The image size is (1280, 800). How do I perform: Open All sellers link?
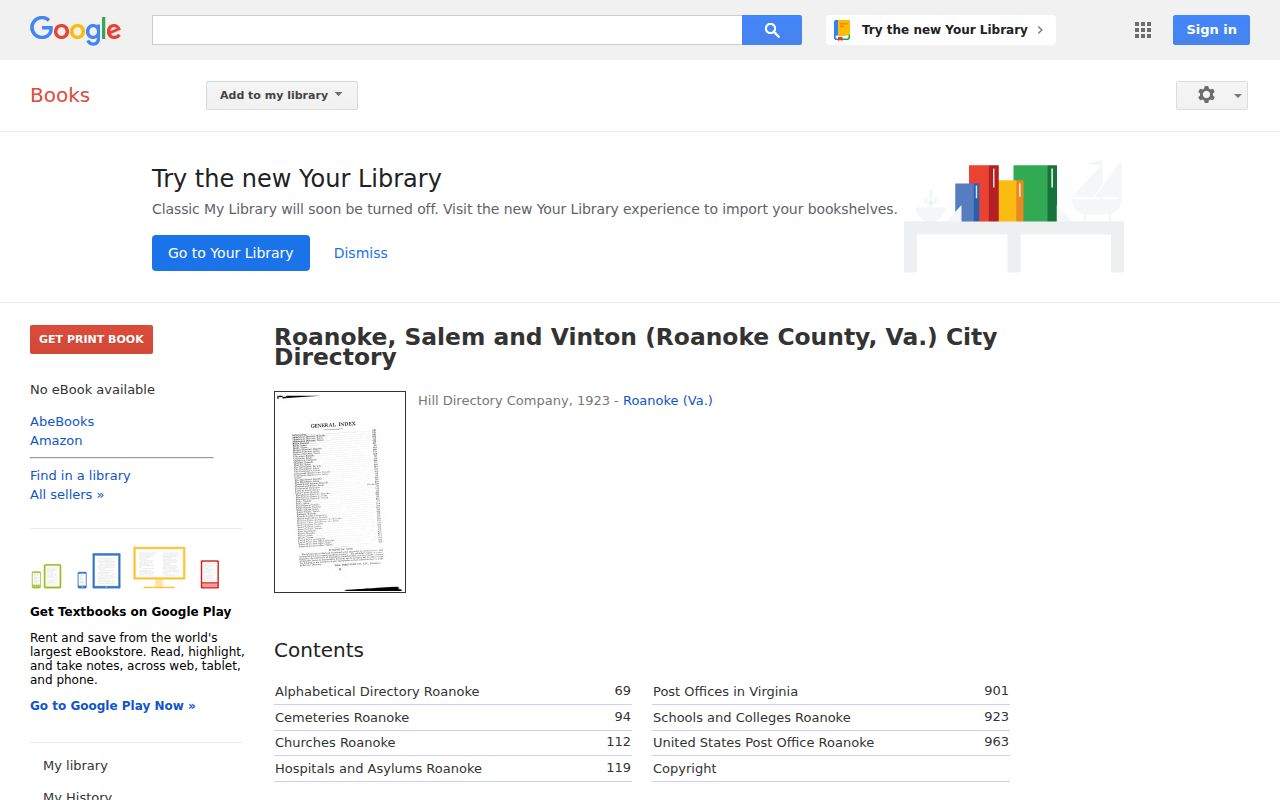pyautogui.click(x=67, y=494)
